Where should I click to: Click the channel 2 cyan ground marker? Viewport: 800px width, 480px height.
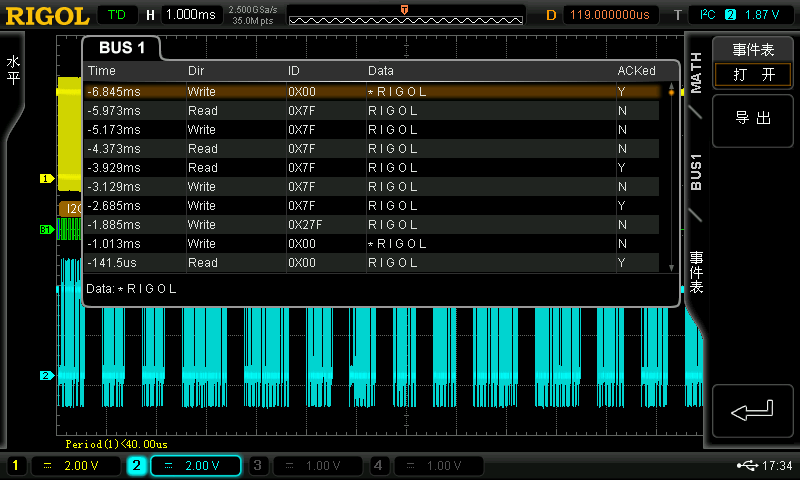point(46,375)
